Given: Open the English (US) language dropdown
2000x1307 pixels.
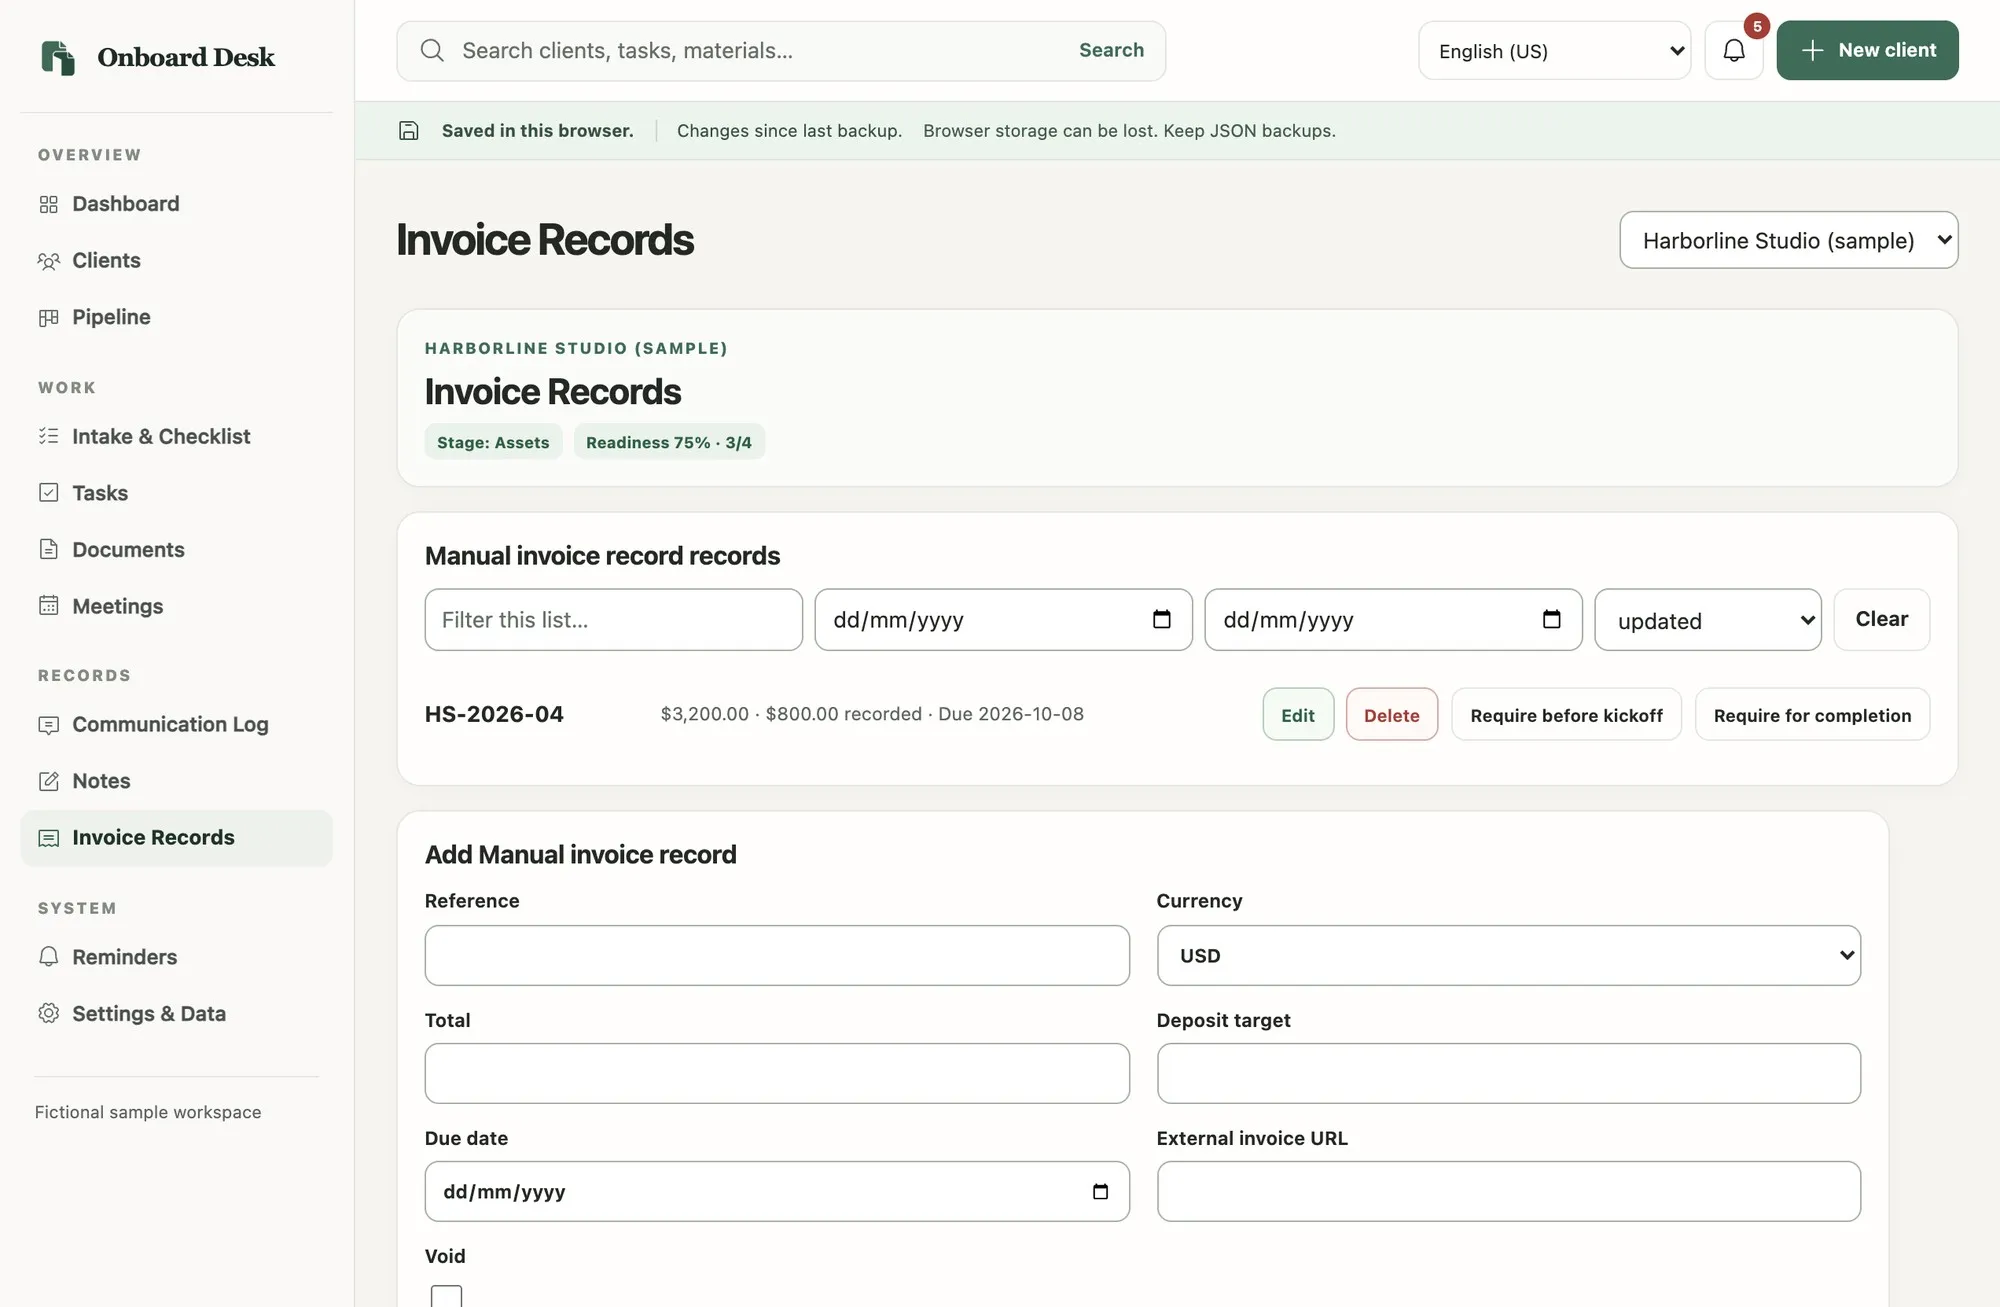Looking at the screenshot, I should (1554, 51).
